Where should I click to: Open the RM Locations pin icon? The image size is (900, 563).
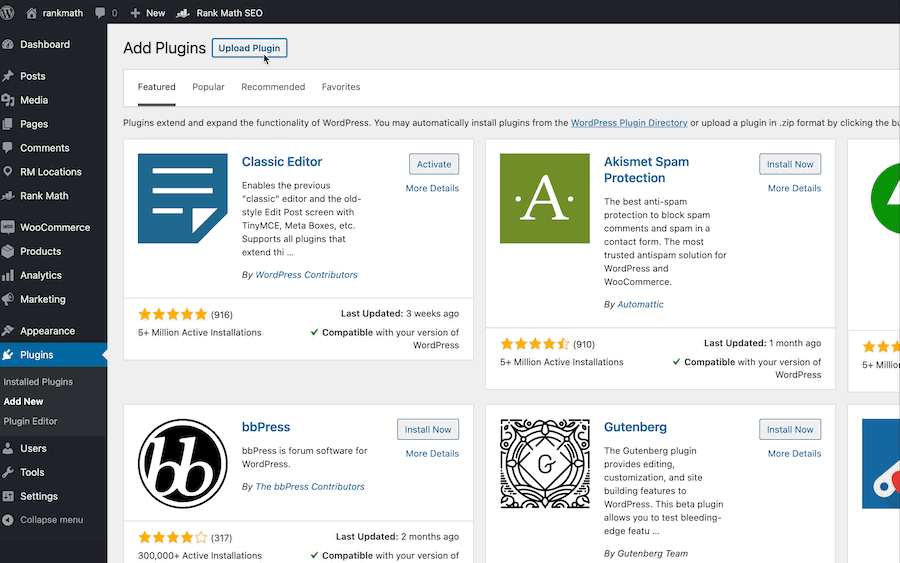[7, 172]
